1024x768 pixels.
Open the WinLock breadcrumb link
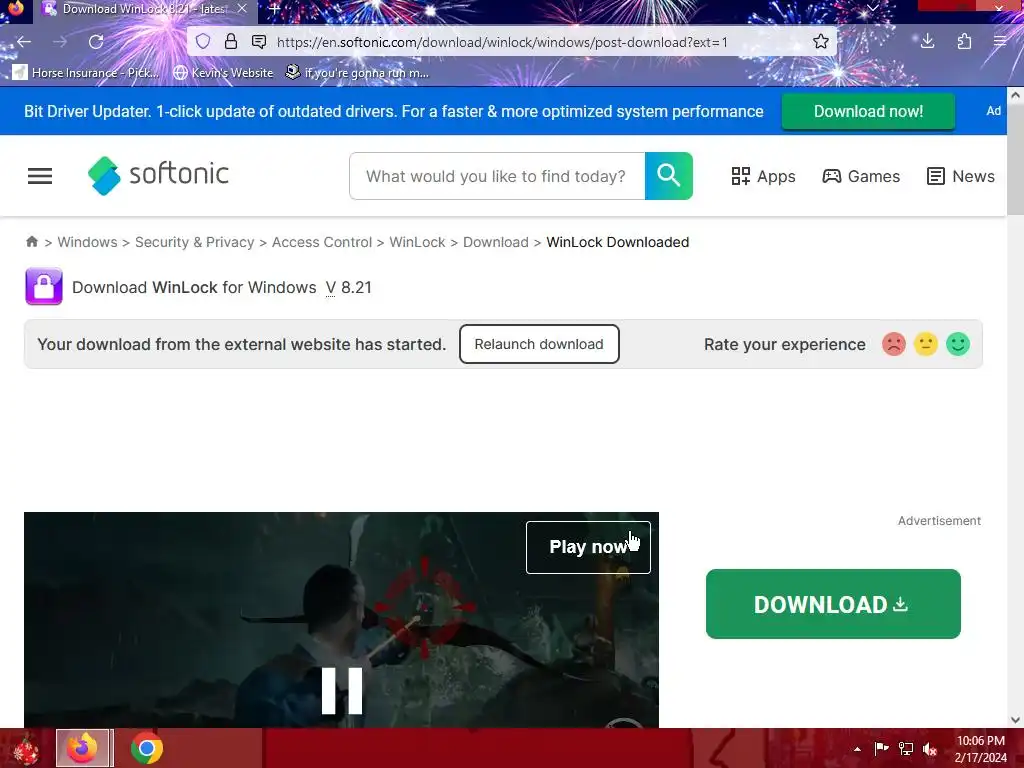coord(417,242)
